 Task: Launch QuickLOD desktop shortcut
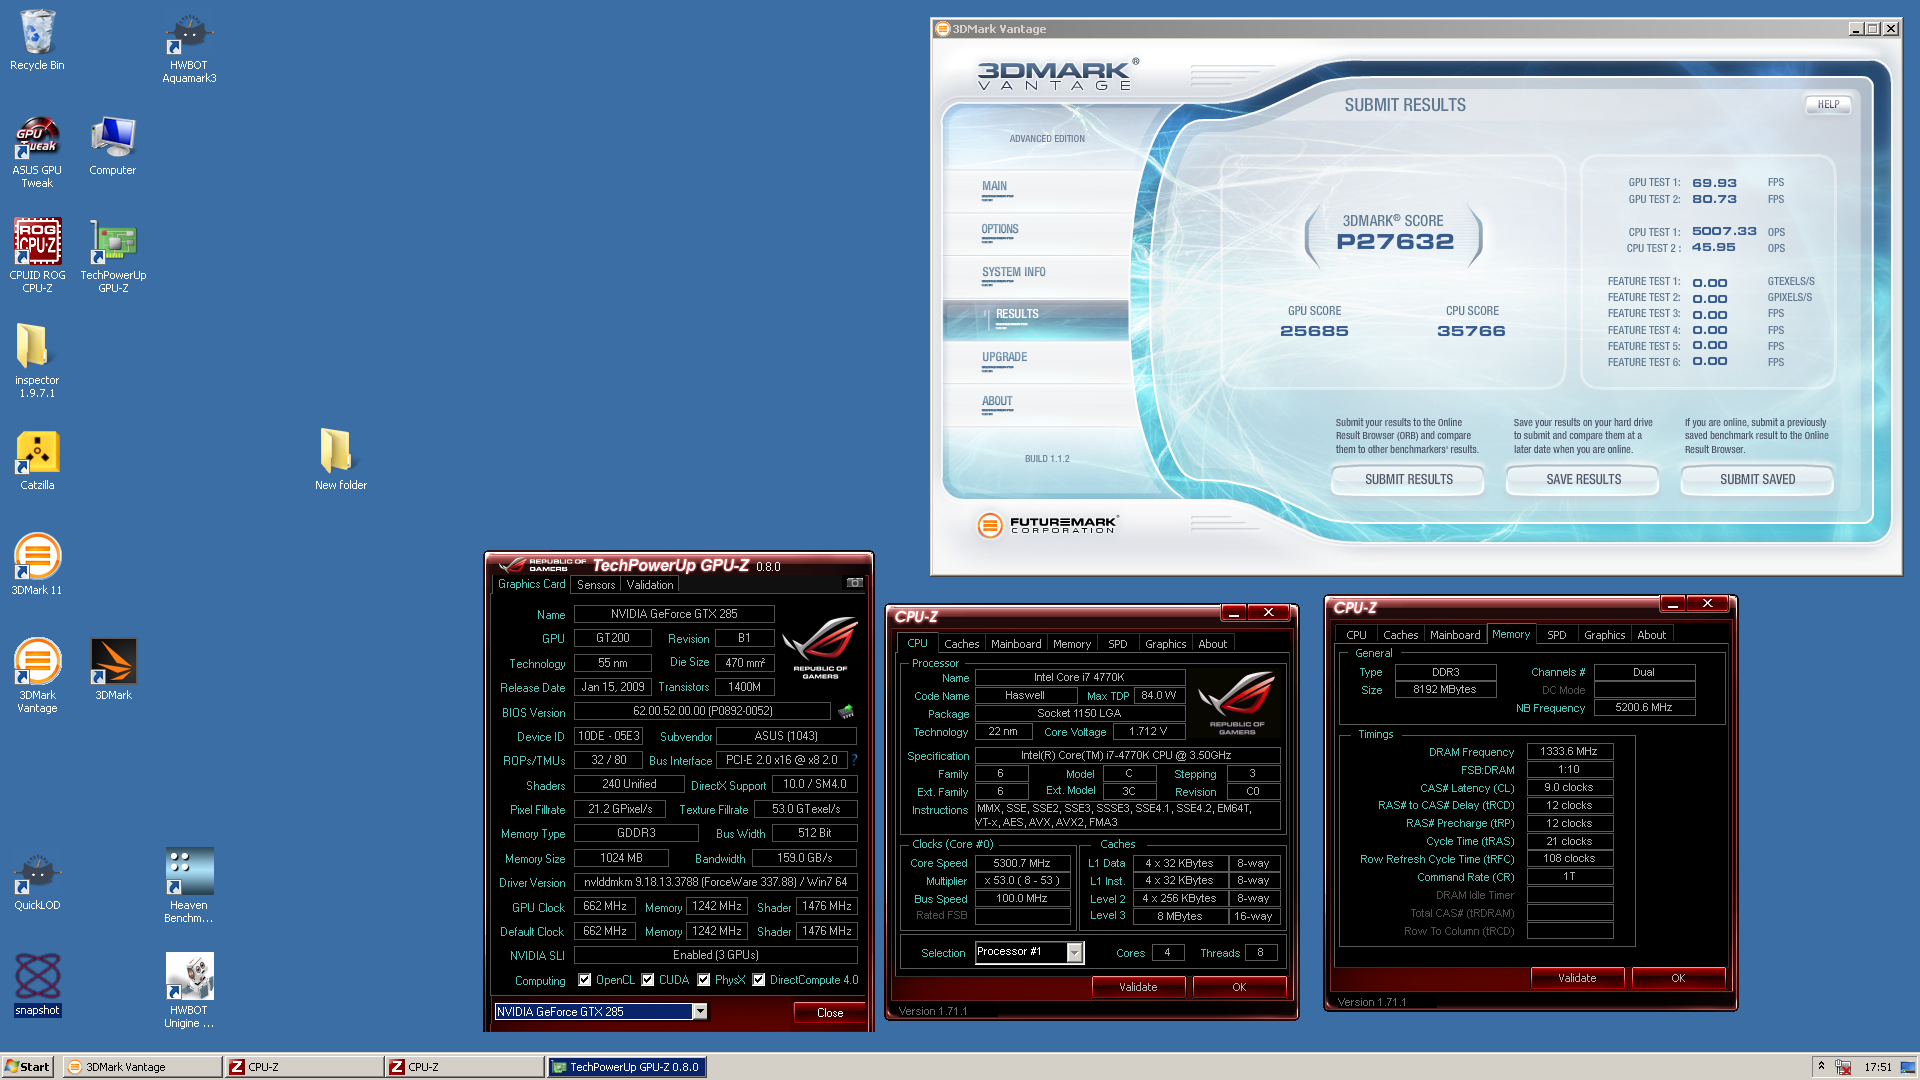point(37,881)
